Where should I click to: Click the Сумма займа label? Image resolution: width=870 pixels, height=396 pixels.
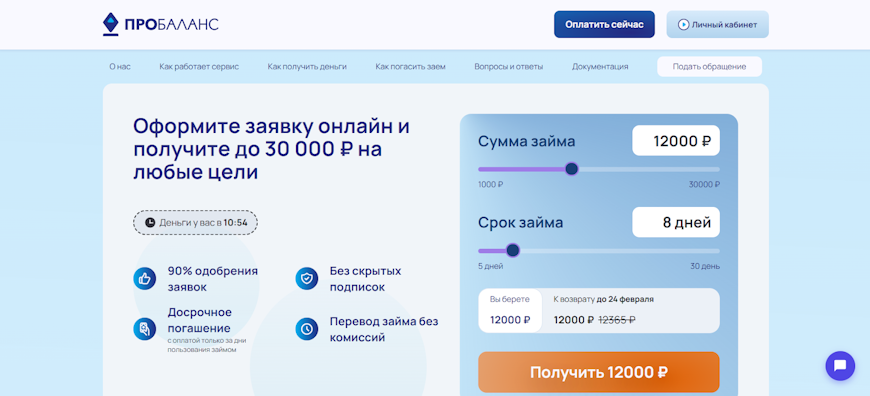527,141
